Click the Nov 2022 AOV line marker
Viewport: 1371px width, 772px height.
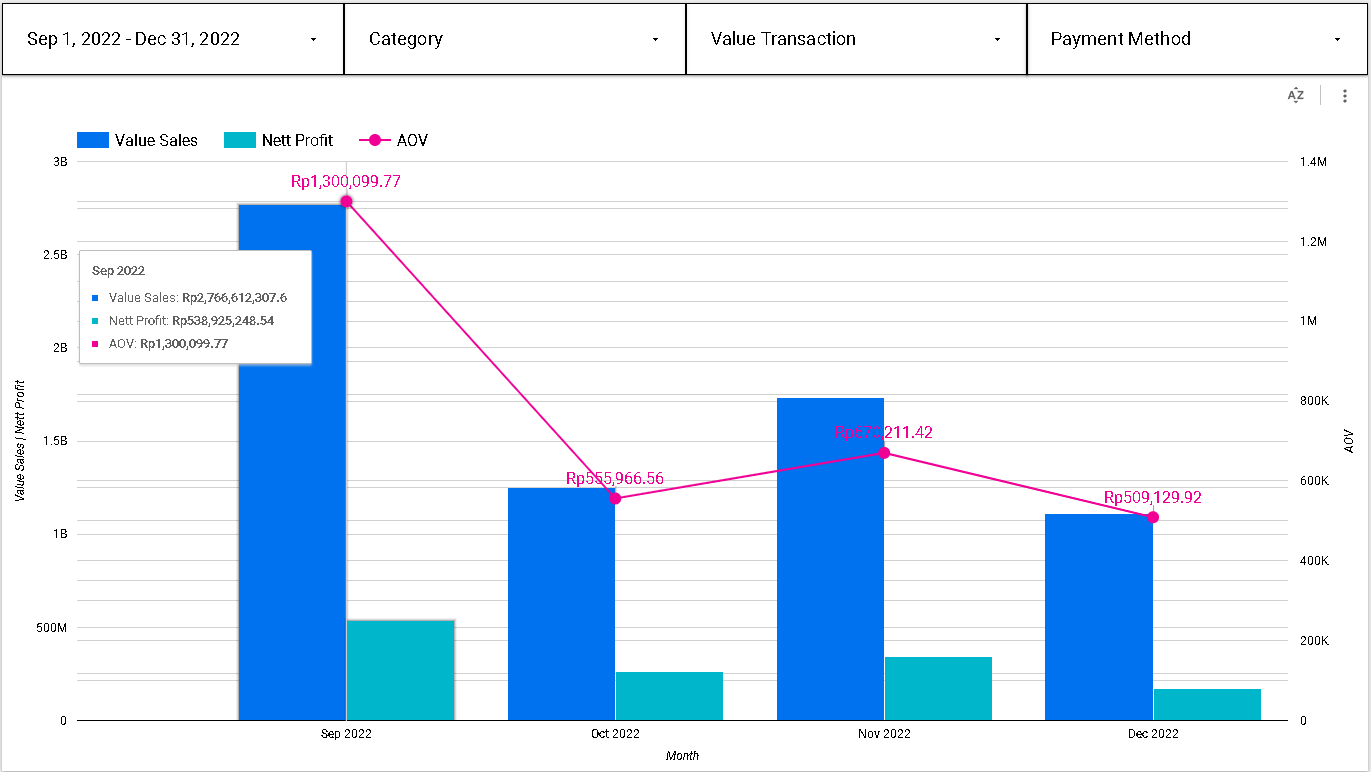[884, 453]
